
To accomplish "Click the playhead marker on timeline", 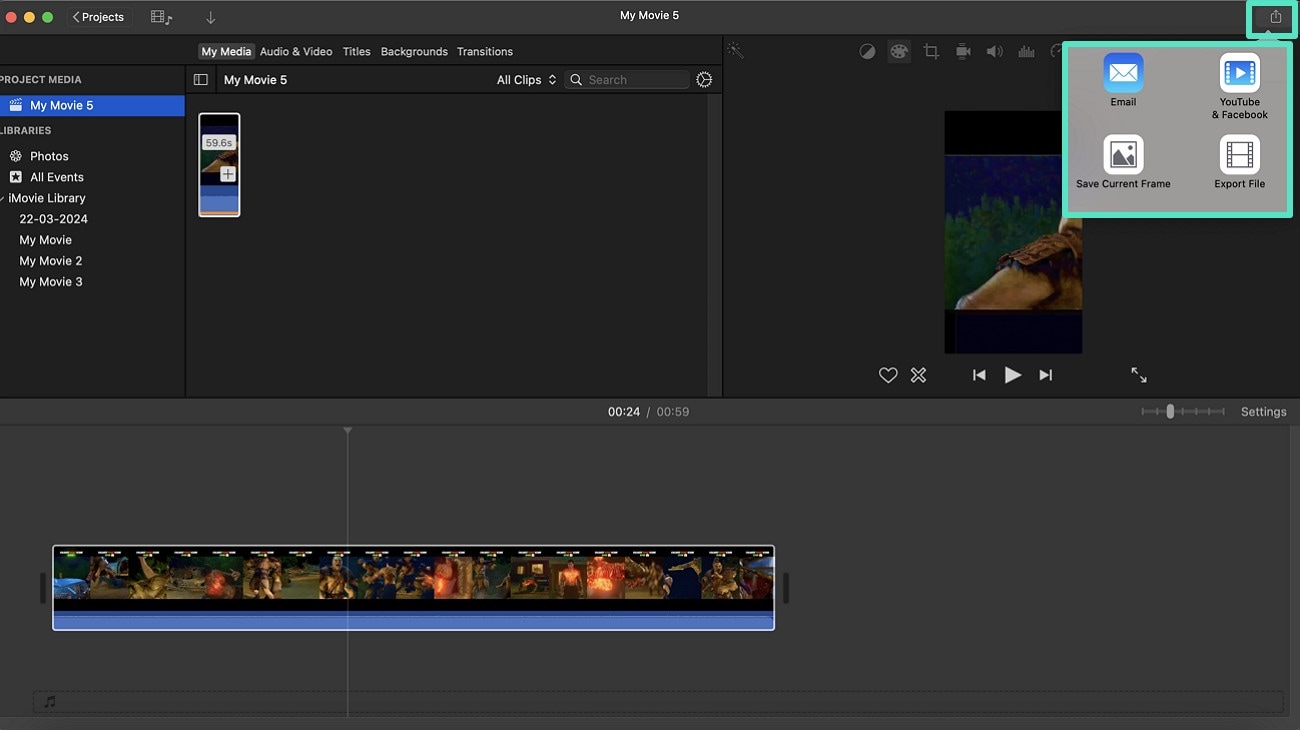I will click(348, 431).
